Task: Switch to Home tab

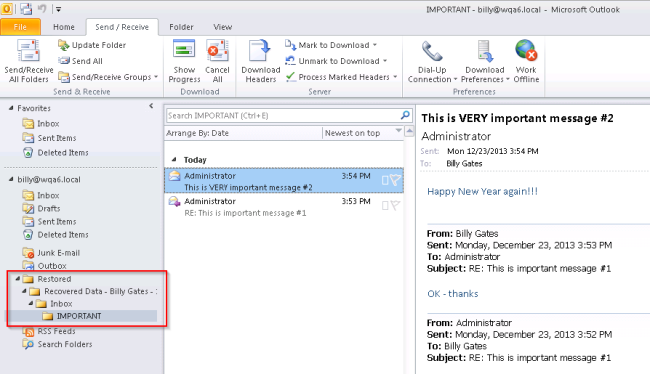Action: click(64, 27)
